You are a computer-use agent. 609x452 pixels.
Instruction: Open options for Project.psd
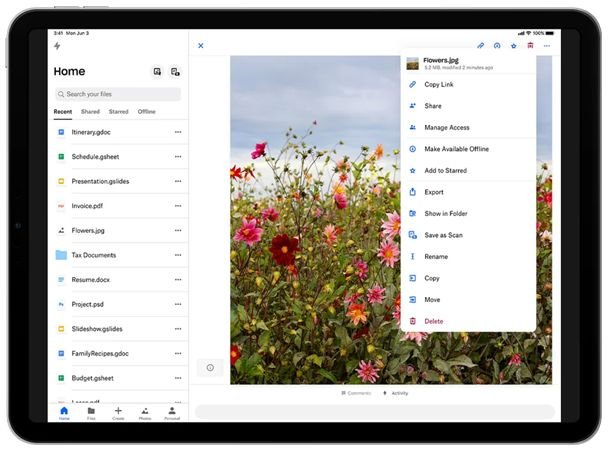point(178,304)
